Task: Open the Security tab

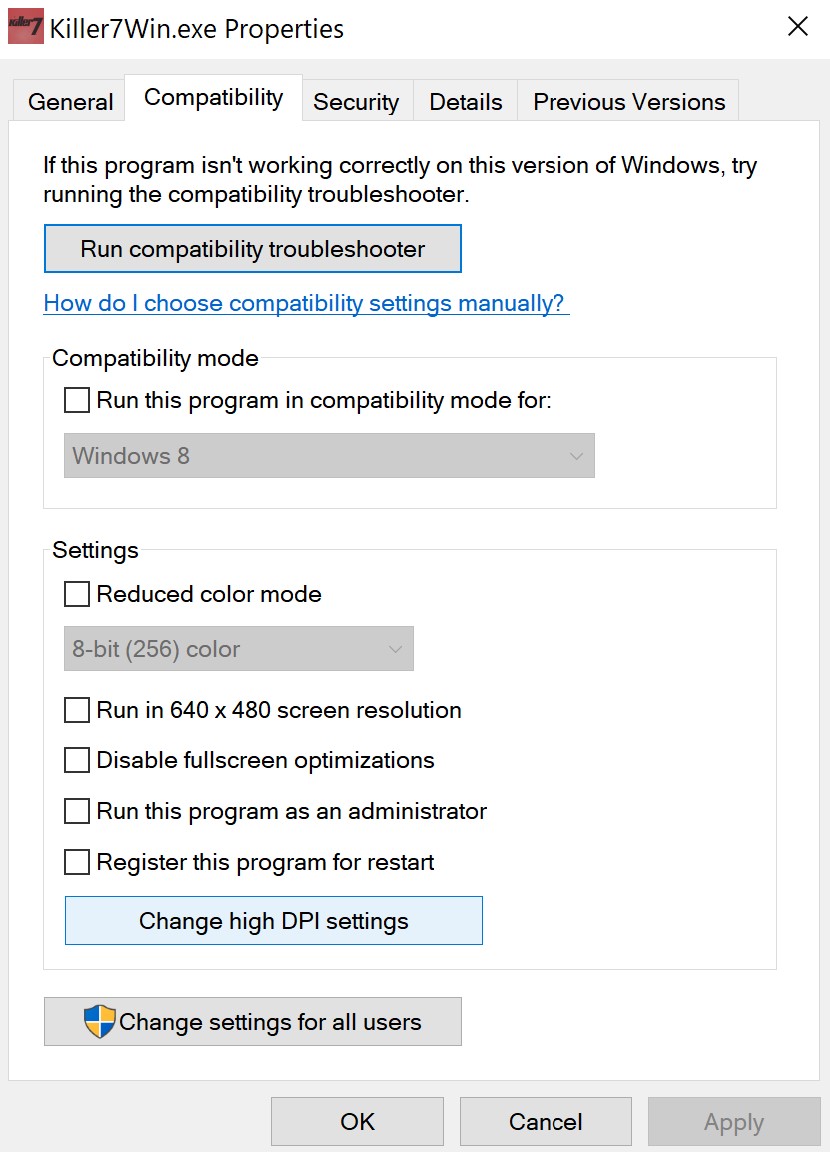Action: (356, 102)
